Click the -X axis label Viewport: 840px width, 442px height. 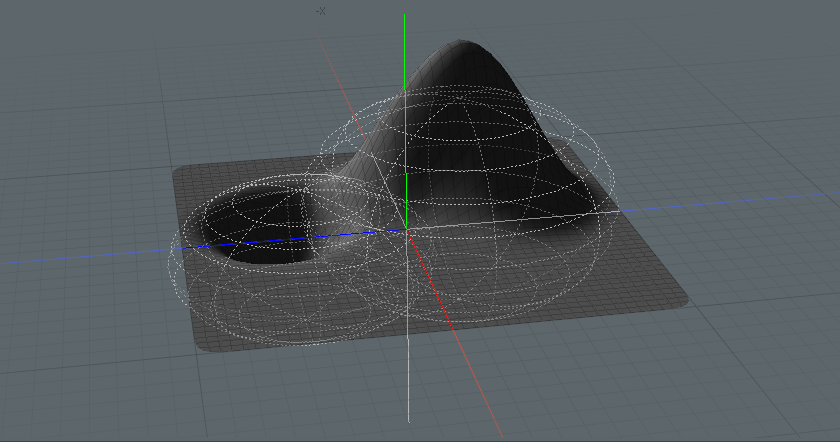pyautogui.click(x=320, y=11)
